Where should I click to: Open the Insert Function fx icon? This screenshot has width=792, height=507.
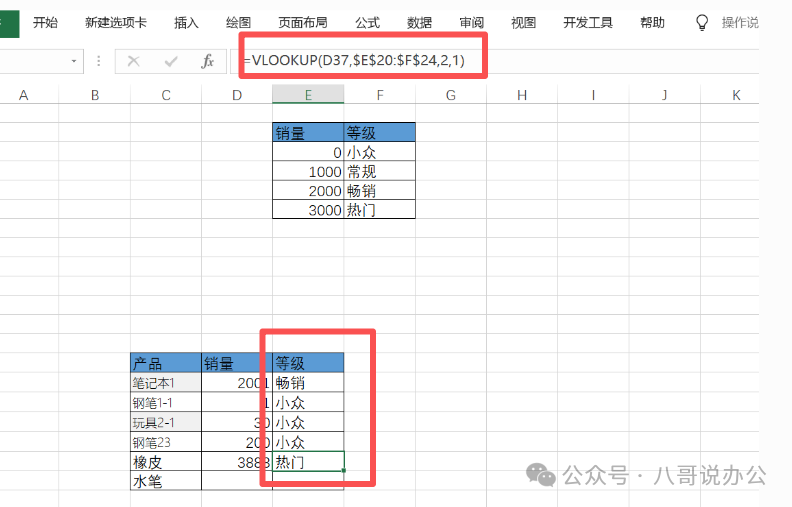click(x=207, y=62)
